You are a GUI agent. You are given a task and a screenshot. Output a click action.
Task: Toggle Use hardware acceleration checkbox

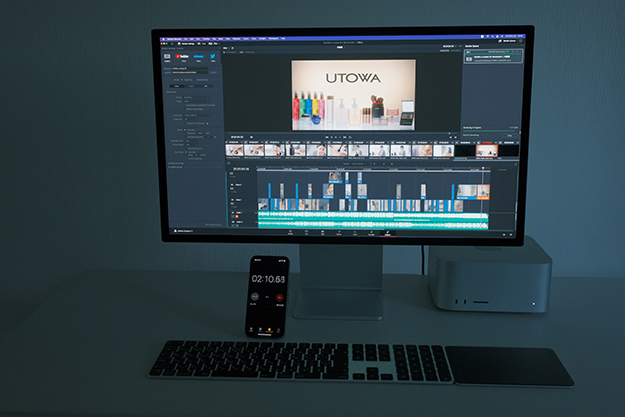coord(184,105)
